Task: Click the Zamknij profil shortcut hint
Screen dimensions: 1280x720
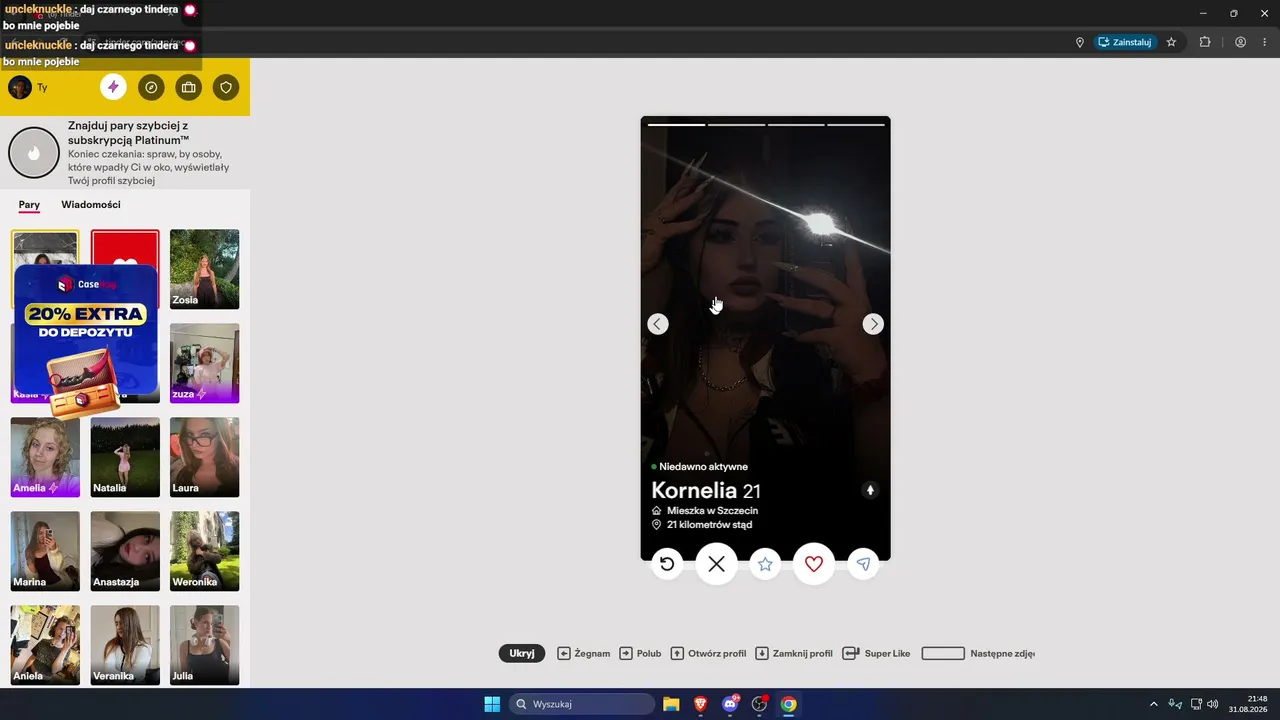Action: tap(794, 653)
